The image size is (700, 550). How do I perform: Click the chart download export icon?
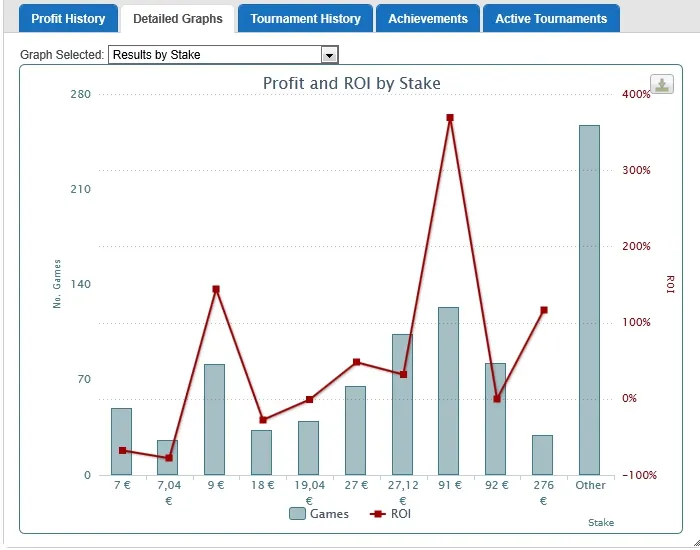tap(661, 85)
